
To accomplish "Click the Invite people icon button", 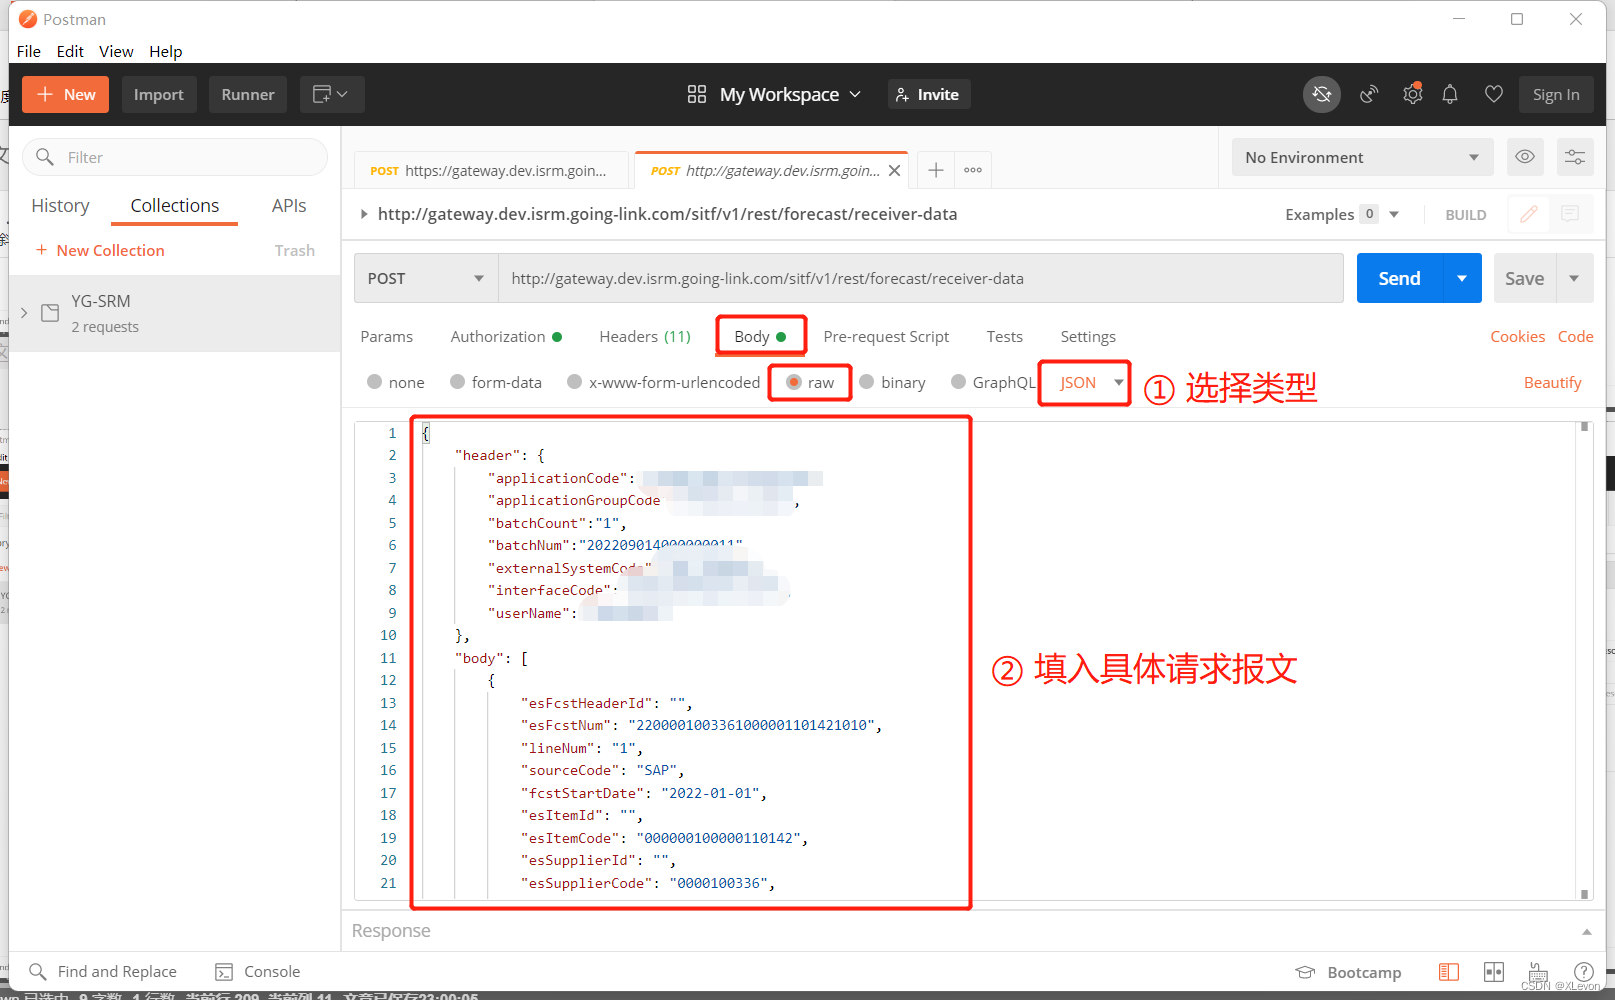I will click(929, 94).
